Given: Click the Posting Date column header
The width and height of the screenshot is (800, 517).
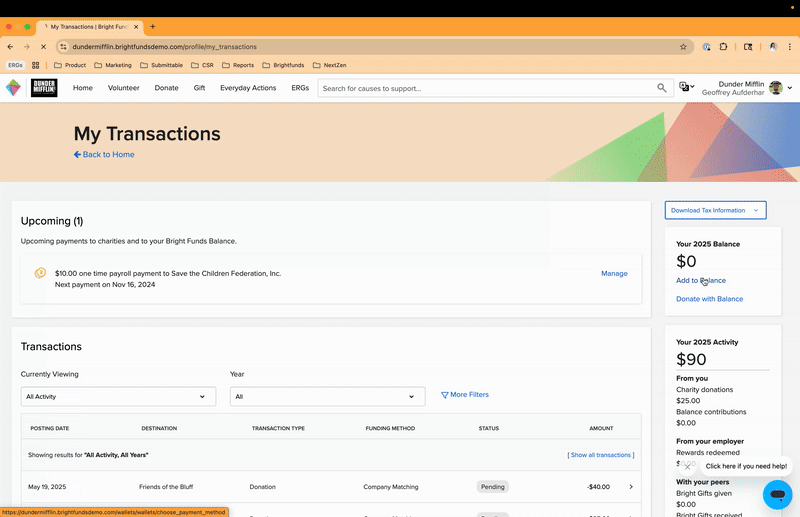Looking at the screenshot, I should pos(49,428).
